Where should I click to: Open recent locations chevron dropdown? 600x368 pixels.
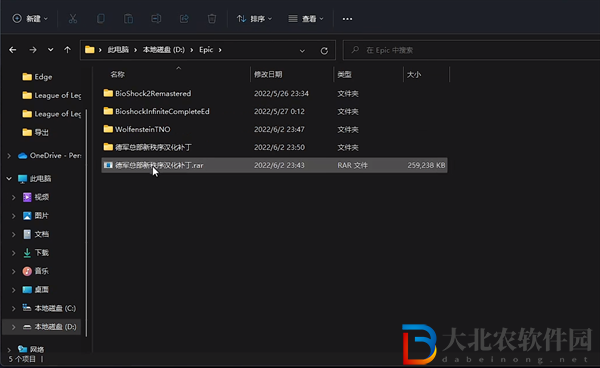[x=51, y=50]
